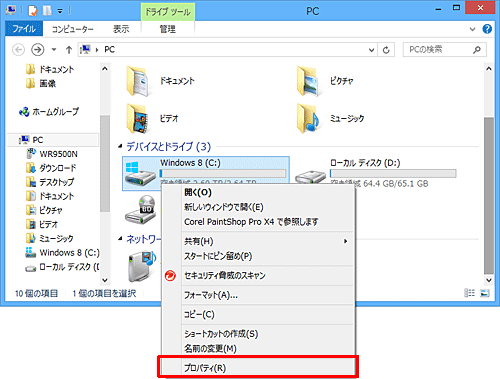
Task: Collapse the ネットワーク group arrow
Action: click(x=120, y=239)
